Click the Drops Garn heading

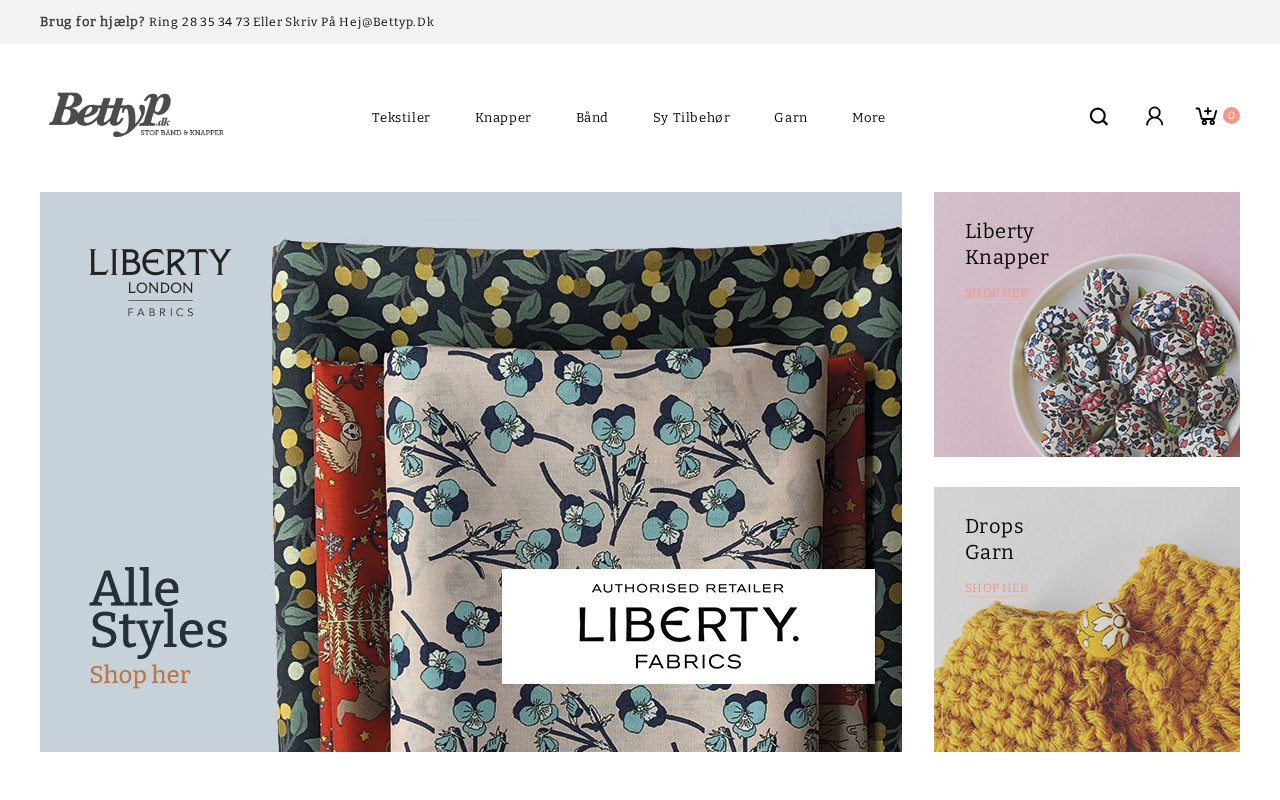pos(994,539)
